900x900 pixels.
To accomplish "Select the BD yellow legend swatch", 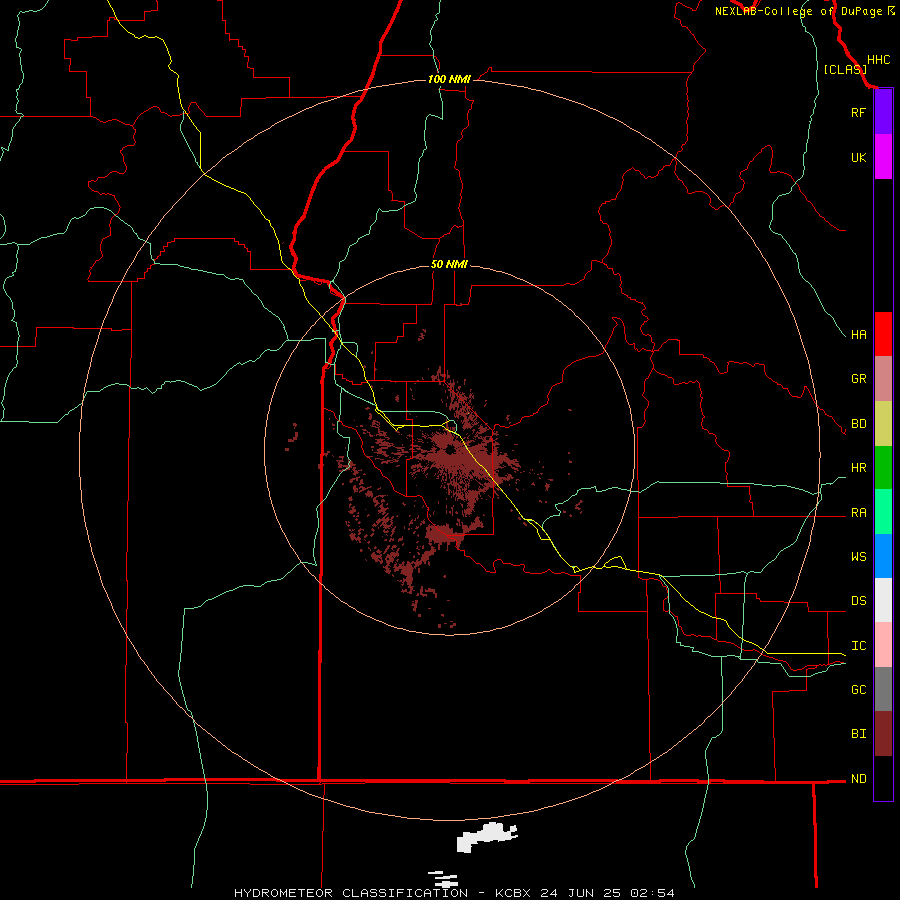I will pyautogui.click(x=883, y=424).
